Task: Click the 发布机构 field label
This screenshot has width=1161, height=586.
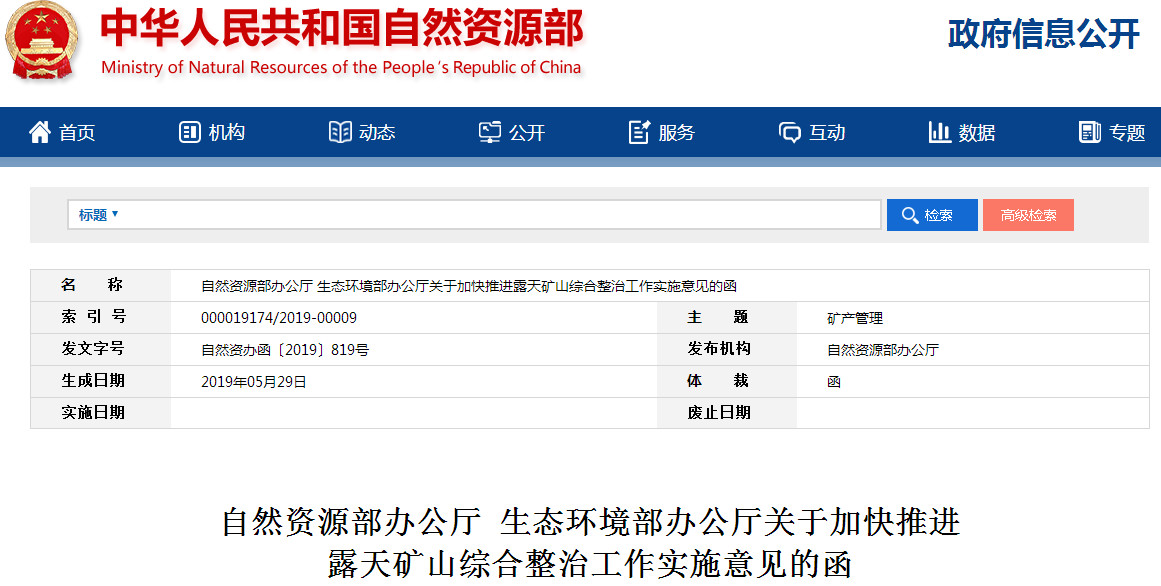Action: [x=719, y=348]
